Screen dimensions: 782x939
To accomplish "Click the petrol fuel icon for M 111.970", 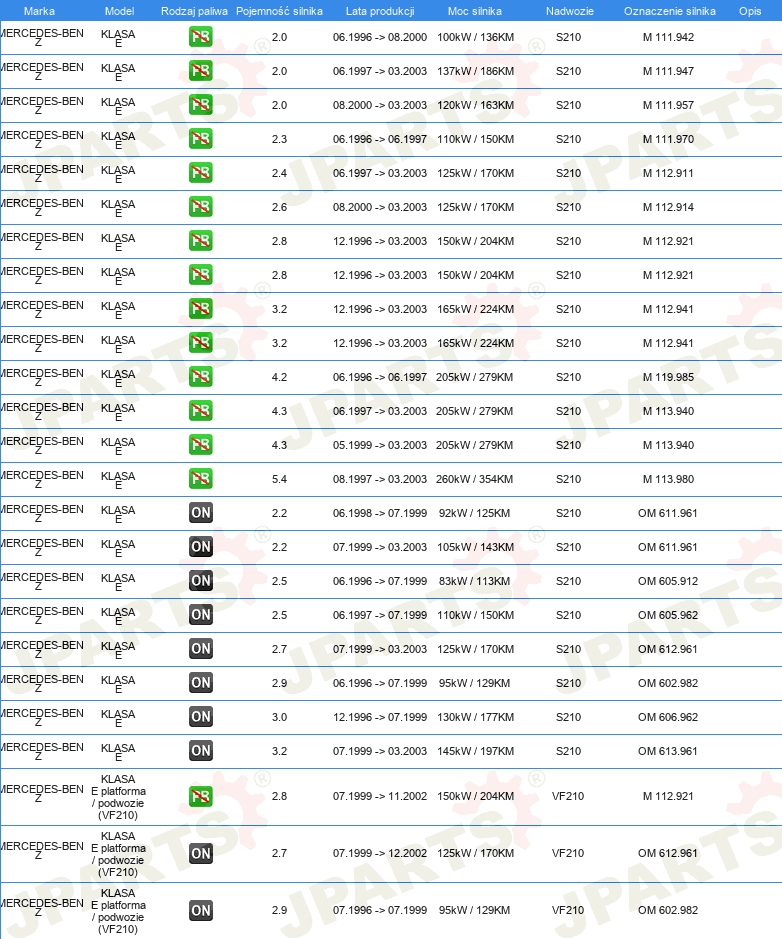I will tap(201, 139).
